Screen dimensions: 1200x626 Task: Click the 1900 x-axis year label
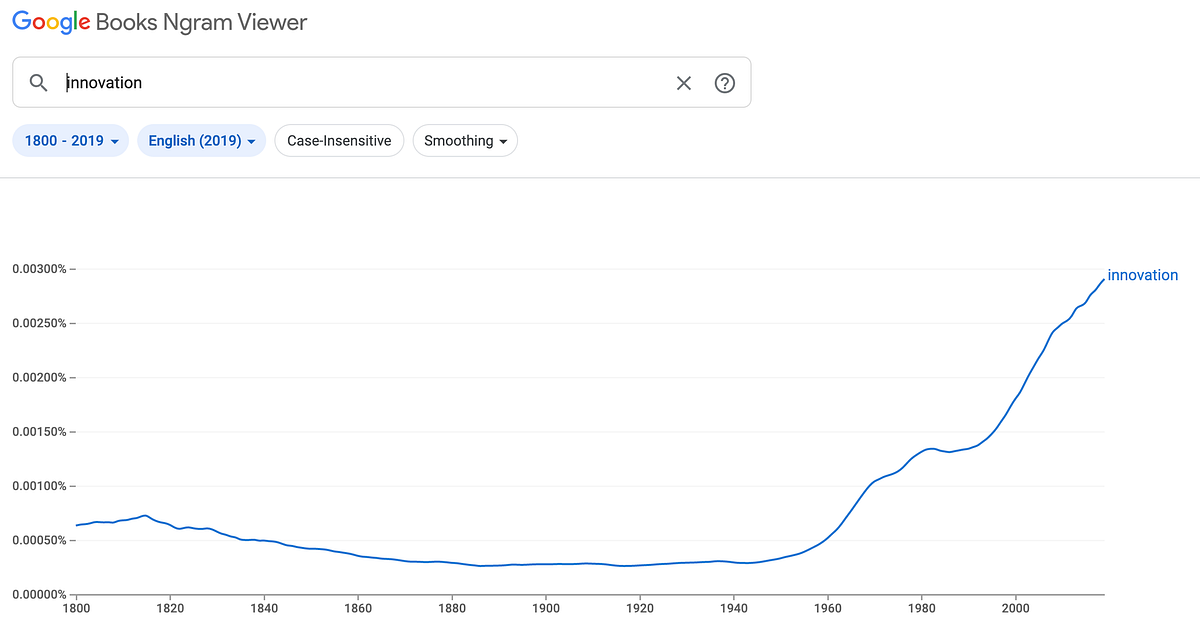click(x=546, y=607)
